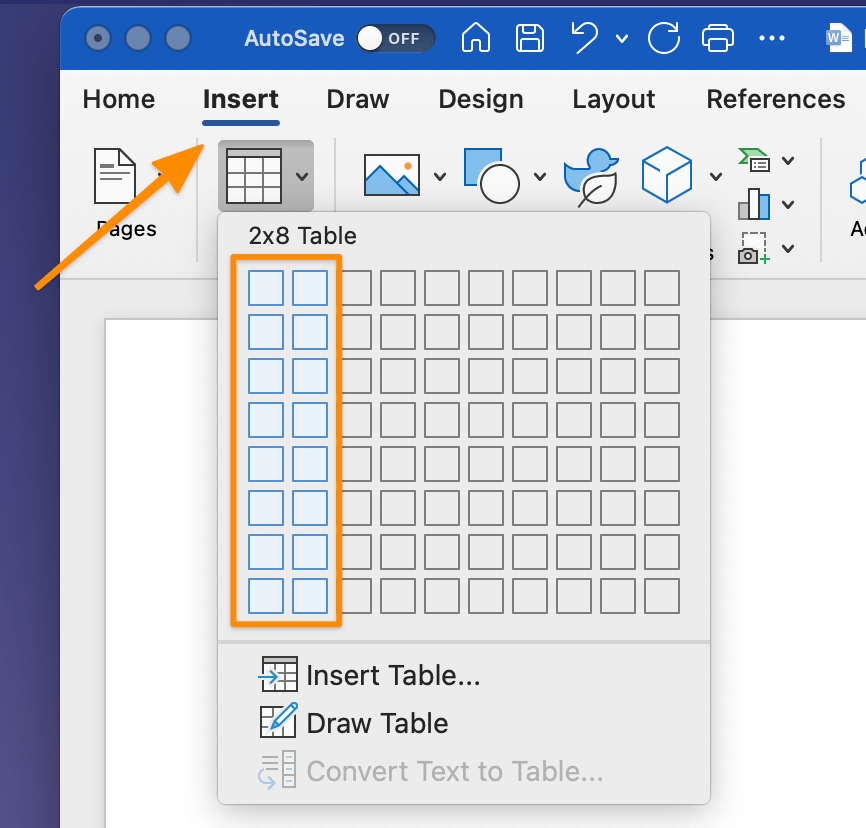Open the Shapes icon
The height and width of the screenshot is (828, 866).
click(x=492, y=175)
